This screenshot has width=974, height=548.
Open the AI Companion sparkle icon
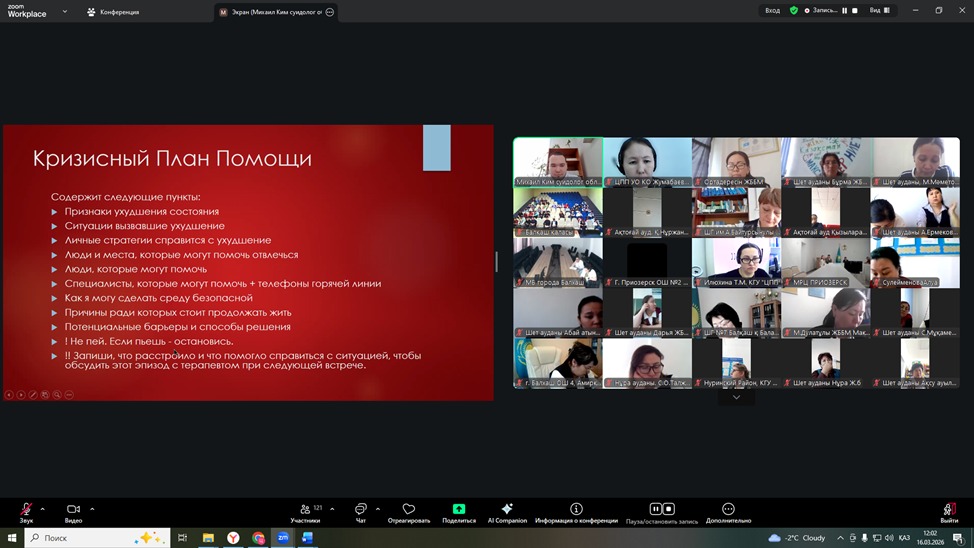tap(507, 510)
